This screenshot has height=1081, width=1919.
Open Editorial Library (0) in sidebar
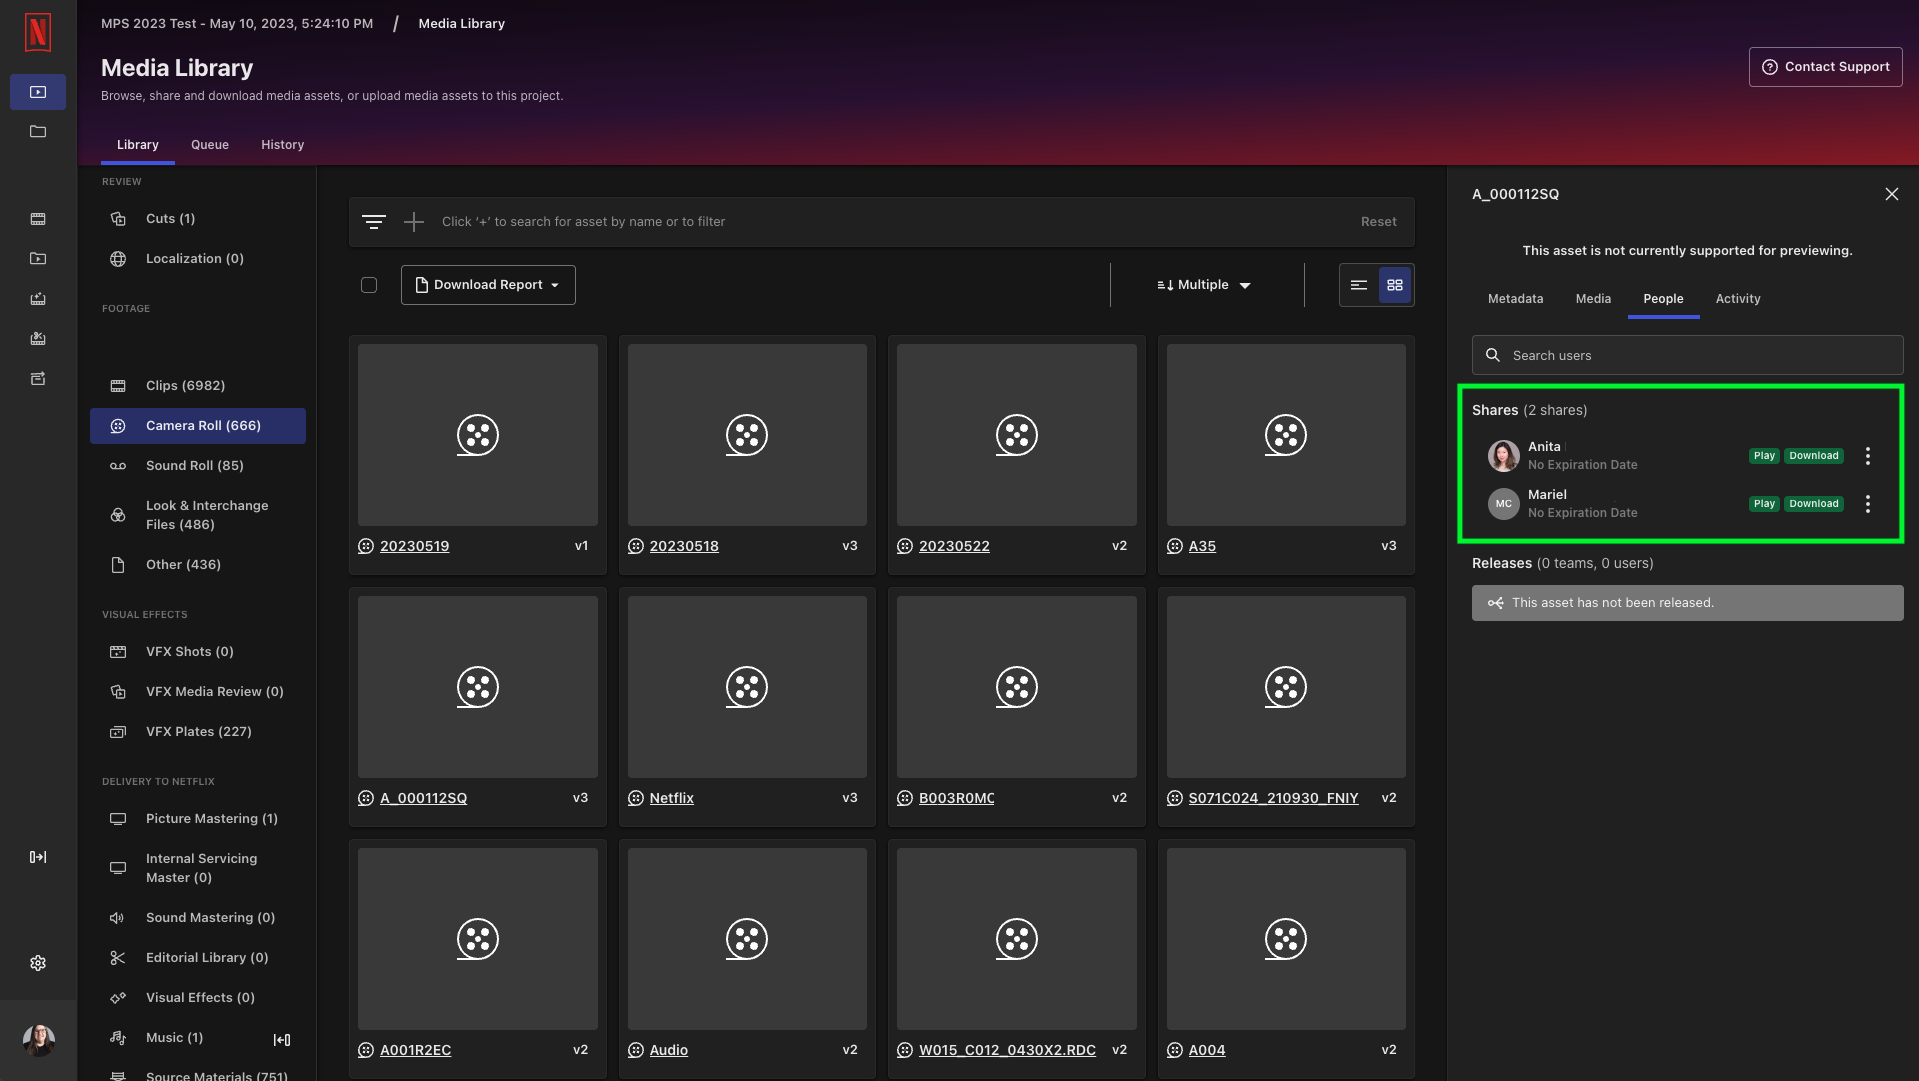point(198,957)
